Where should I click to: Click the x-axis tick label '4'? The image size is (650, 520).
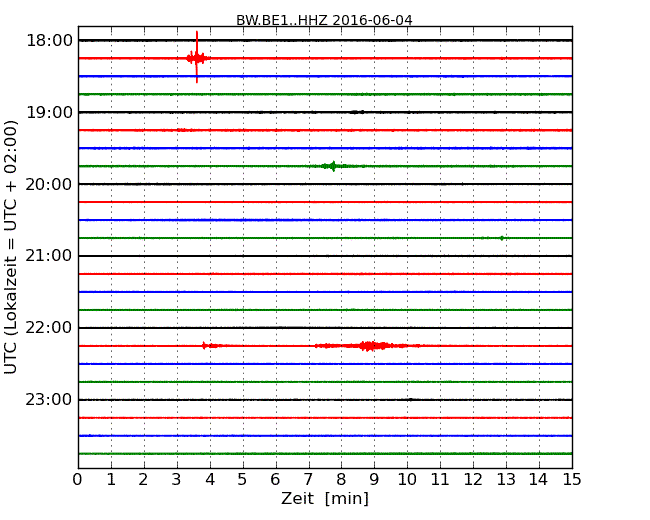point(210,479)
